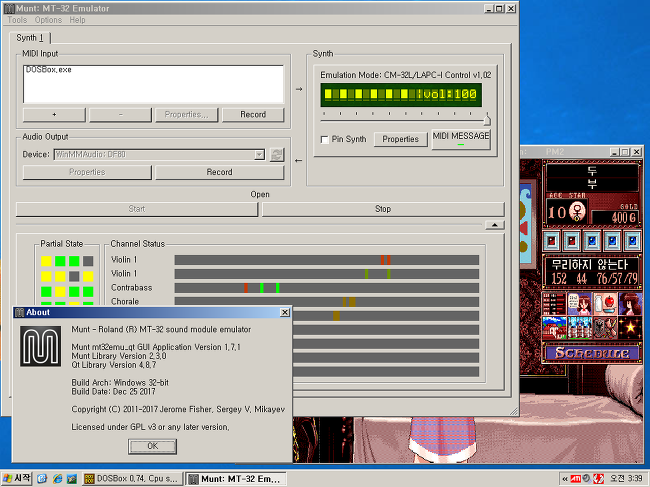The height and width of the screenshot is (487, 650).
Task: Click the Munt: MT-32 Em... taskbar button
Action: pos(235,479)
